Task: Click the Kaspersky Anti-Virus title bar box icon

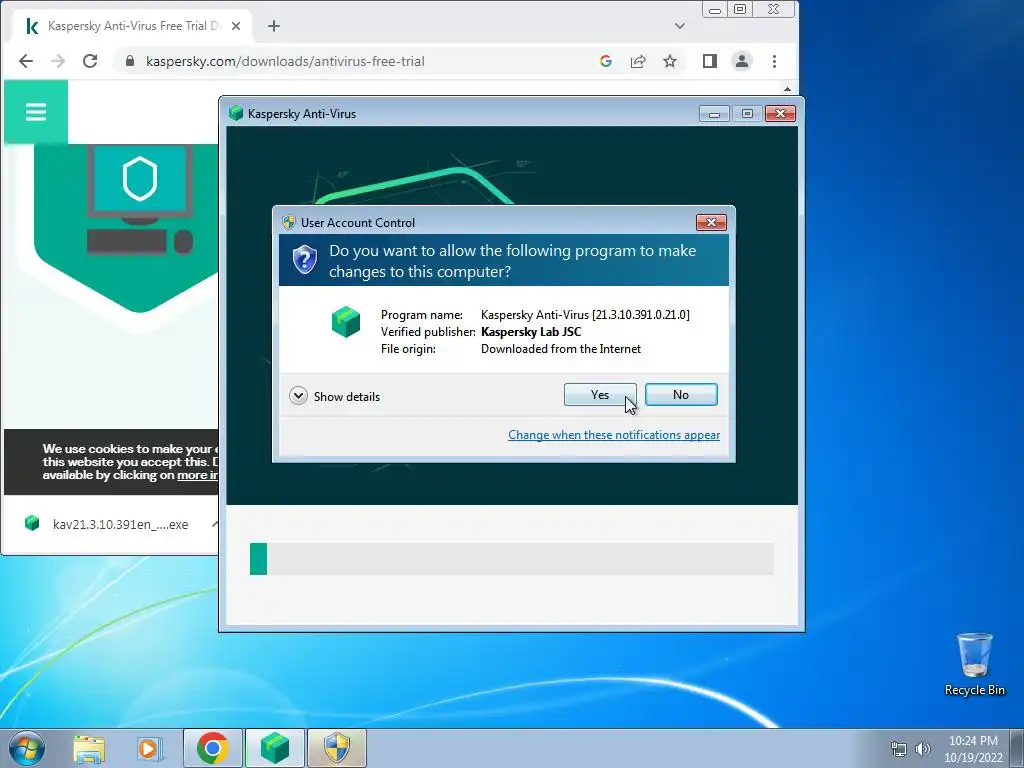Action: [236, 114]
